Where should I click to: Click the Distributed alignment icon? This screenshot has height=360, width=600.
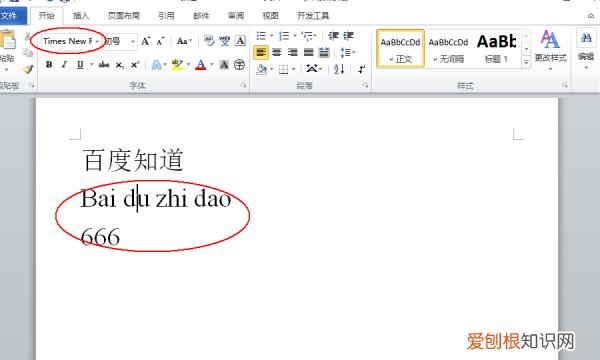324,52
